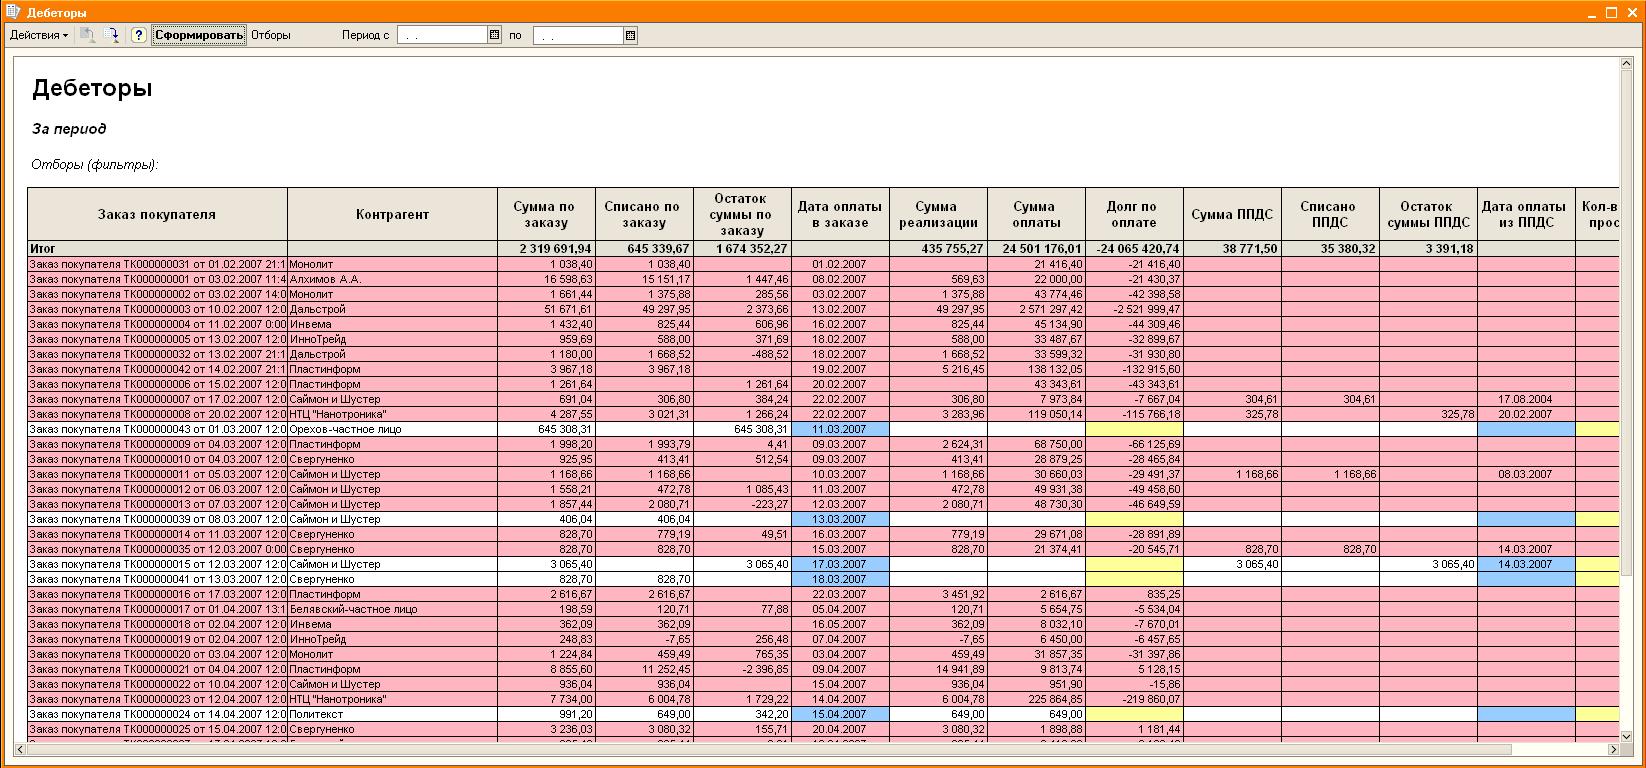Click the restore settings toolbar icon
Viewport: 1646px width, 768px height.
pyautogui.click(x=88, y=35)
